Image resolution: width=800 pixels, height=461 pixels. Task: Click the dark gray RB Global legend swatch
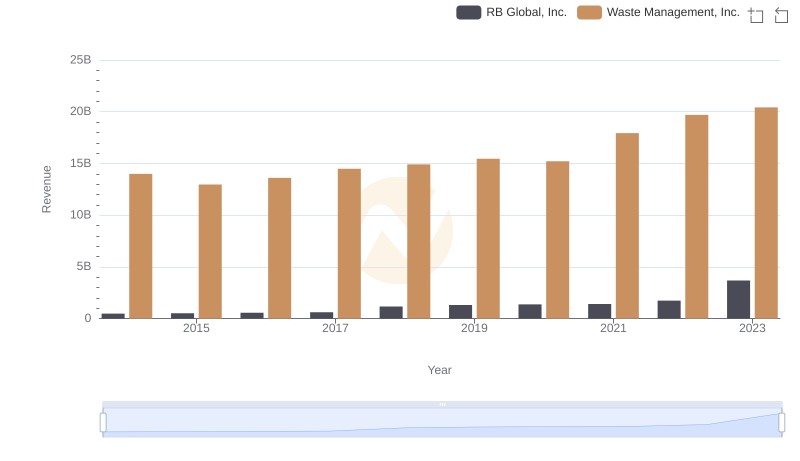point(468,12)
